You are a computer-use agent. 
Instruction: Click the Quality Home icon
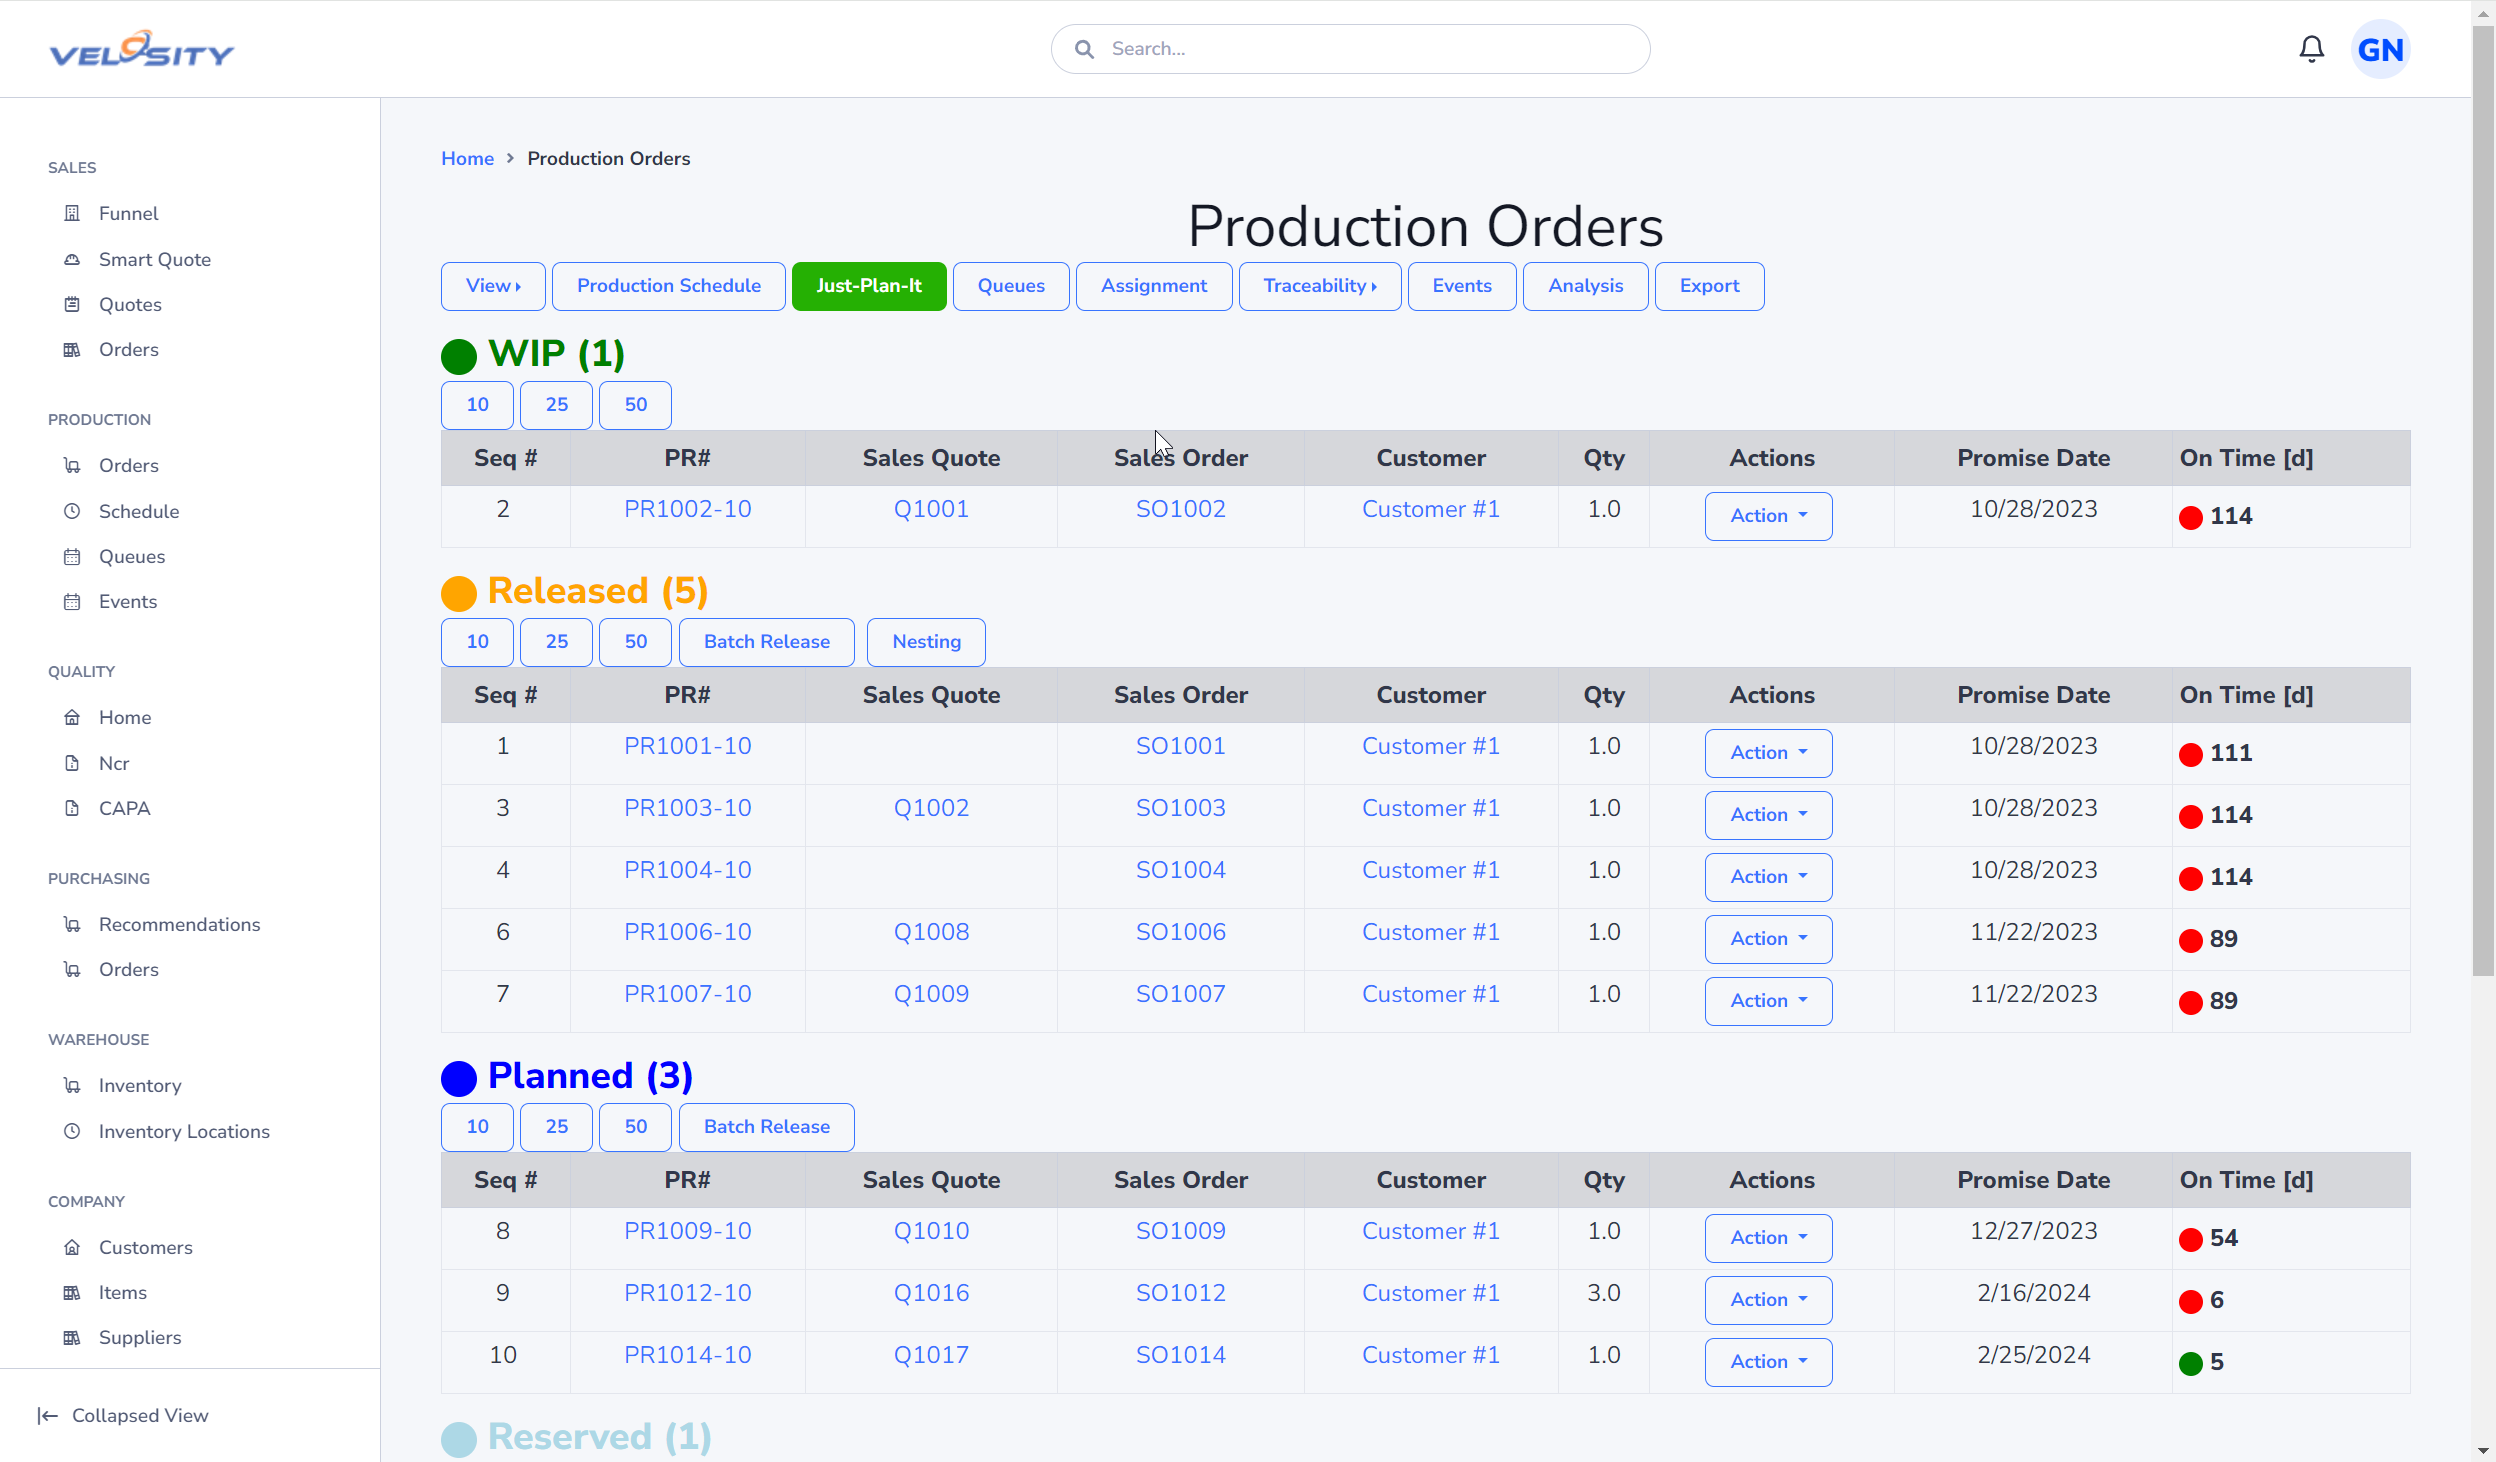click(x=72, y=717)
